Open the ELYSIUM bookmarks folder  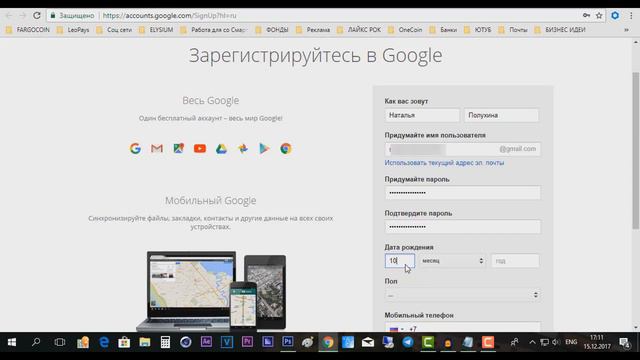tap(156, 30)
